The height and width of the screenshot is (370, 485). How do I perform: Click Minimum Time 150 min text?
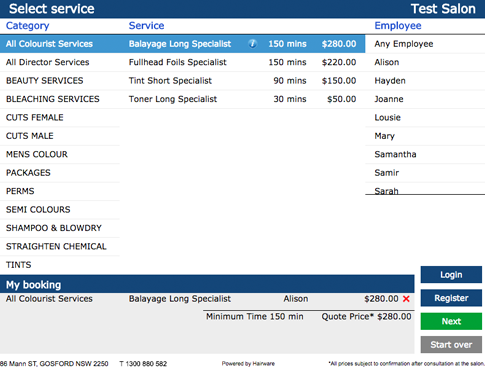click(255, 317)
